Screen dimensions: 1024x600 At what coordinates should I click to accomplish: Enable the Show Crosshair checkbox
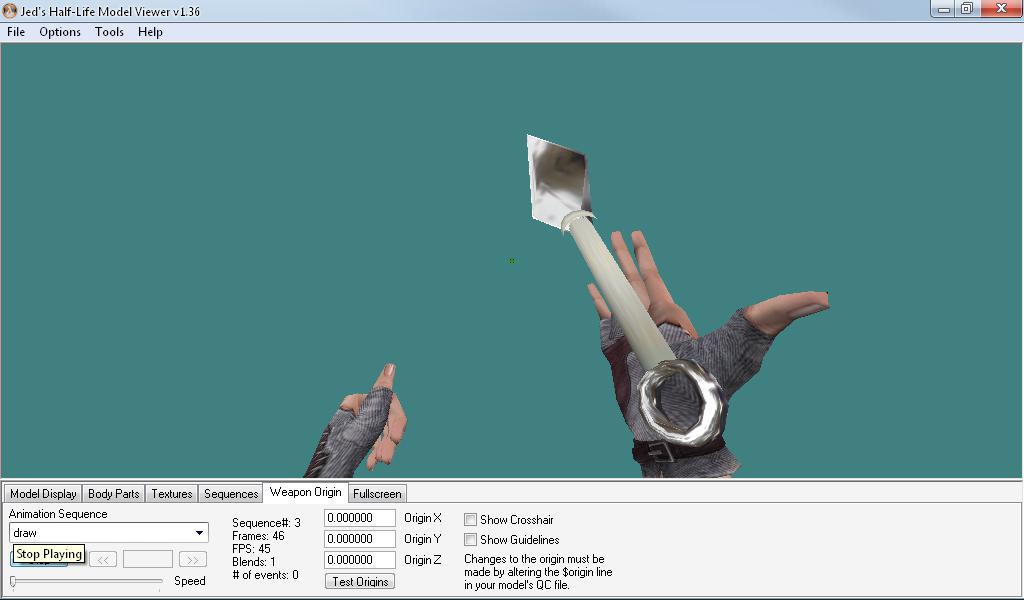coord(470,519)
